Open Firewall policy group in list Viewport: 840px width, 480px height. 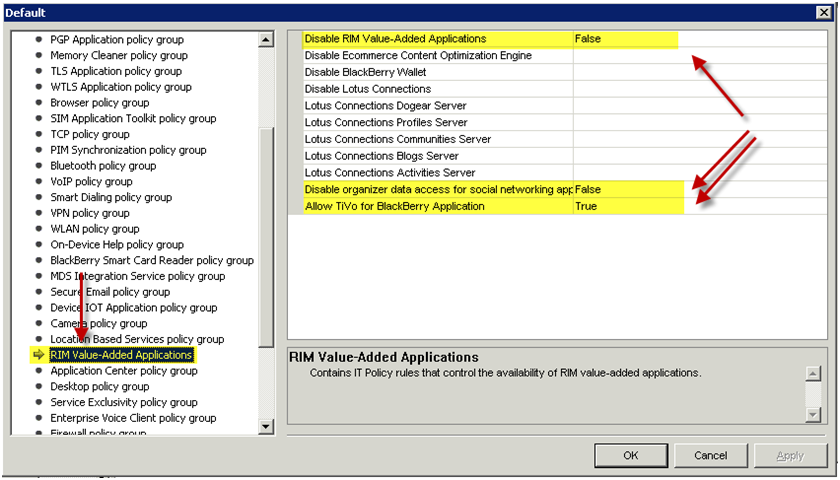[x=98, y=433]
